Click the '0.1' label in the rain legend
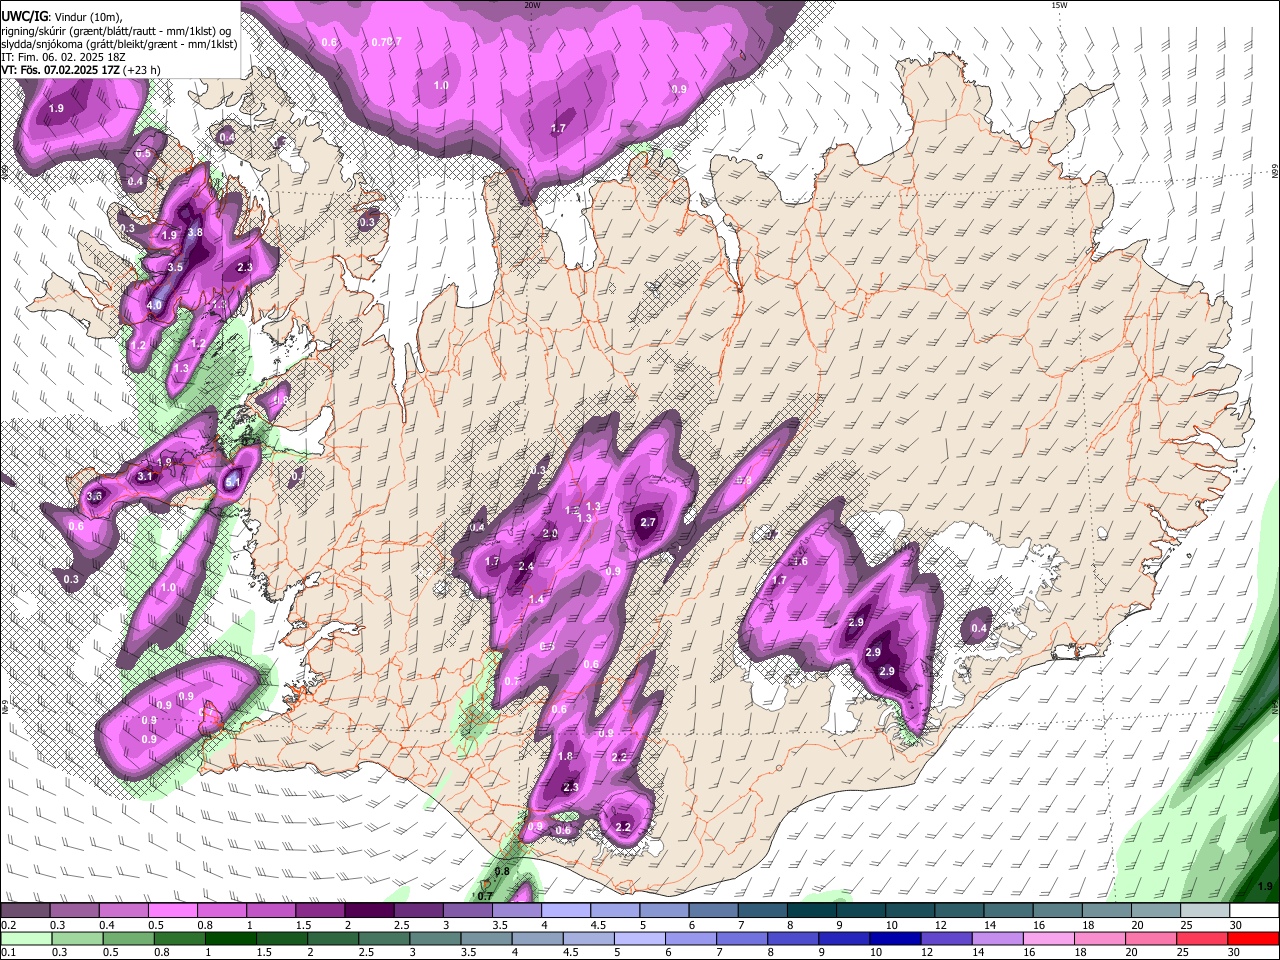 click(8, 953)
